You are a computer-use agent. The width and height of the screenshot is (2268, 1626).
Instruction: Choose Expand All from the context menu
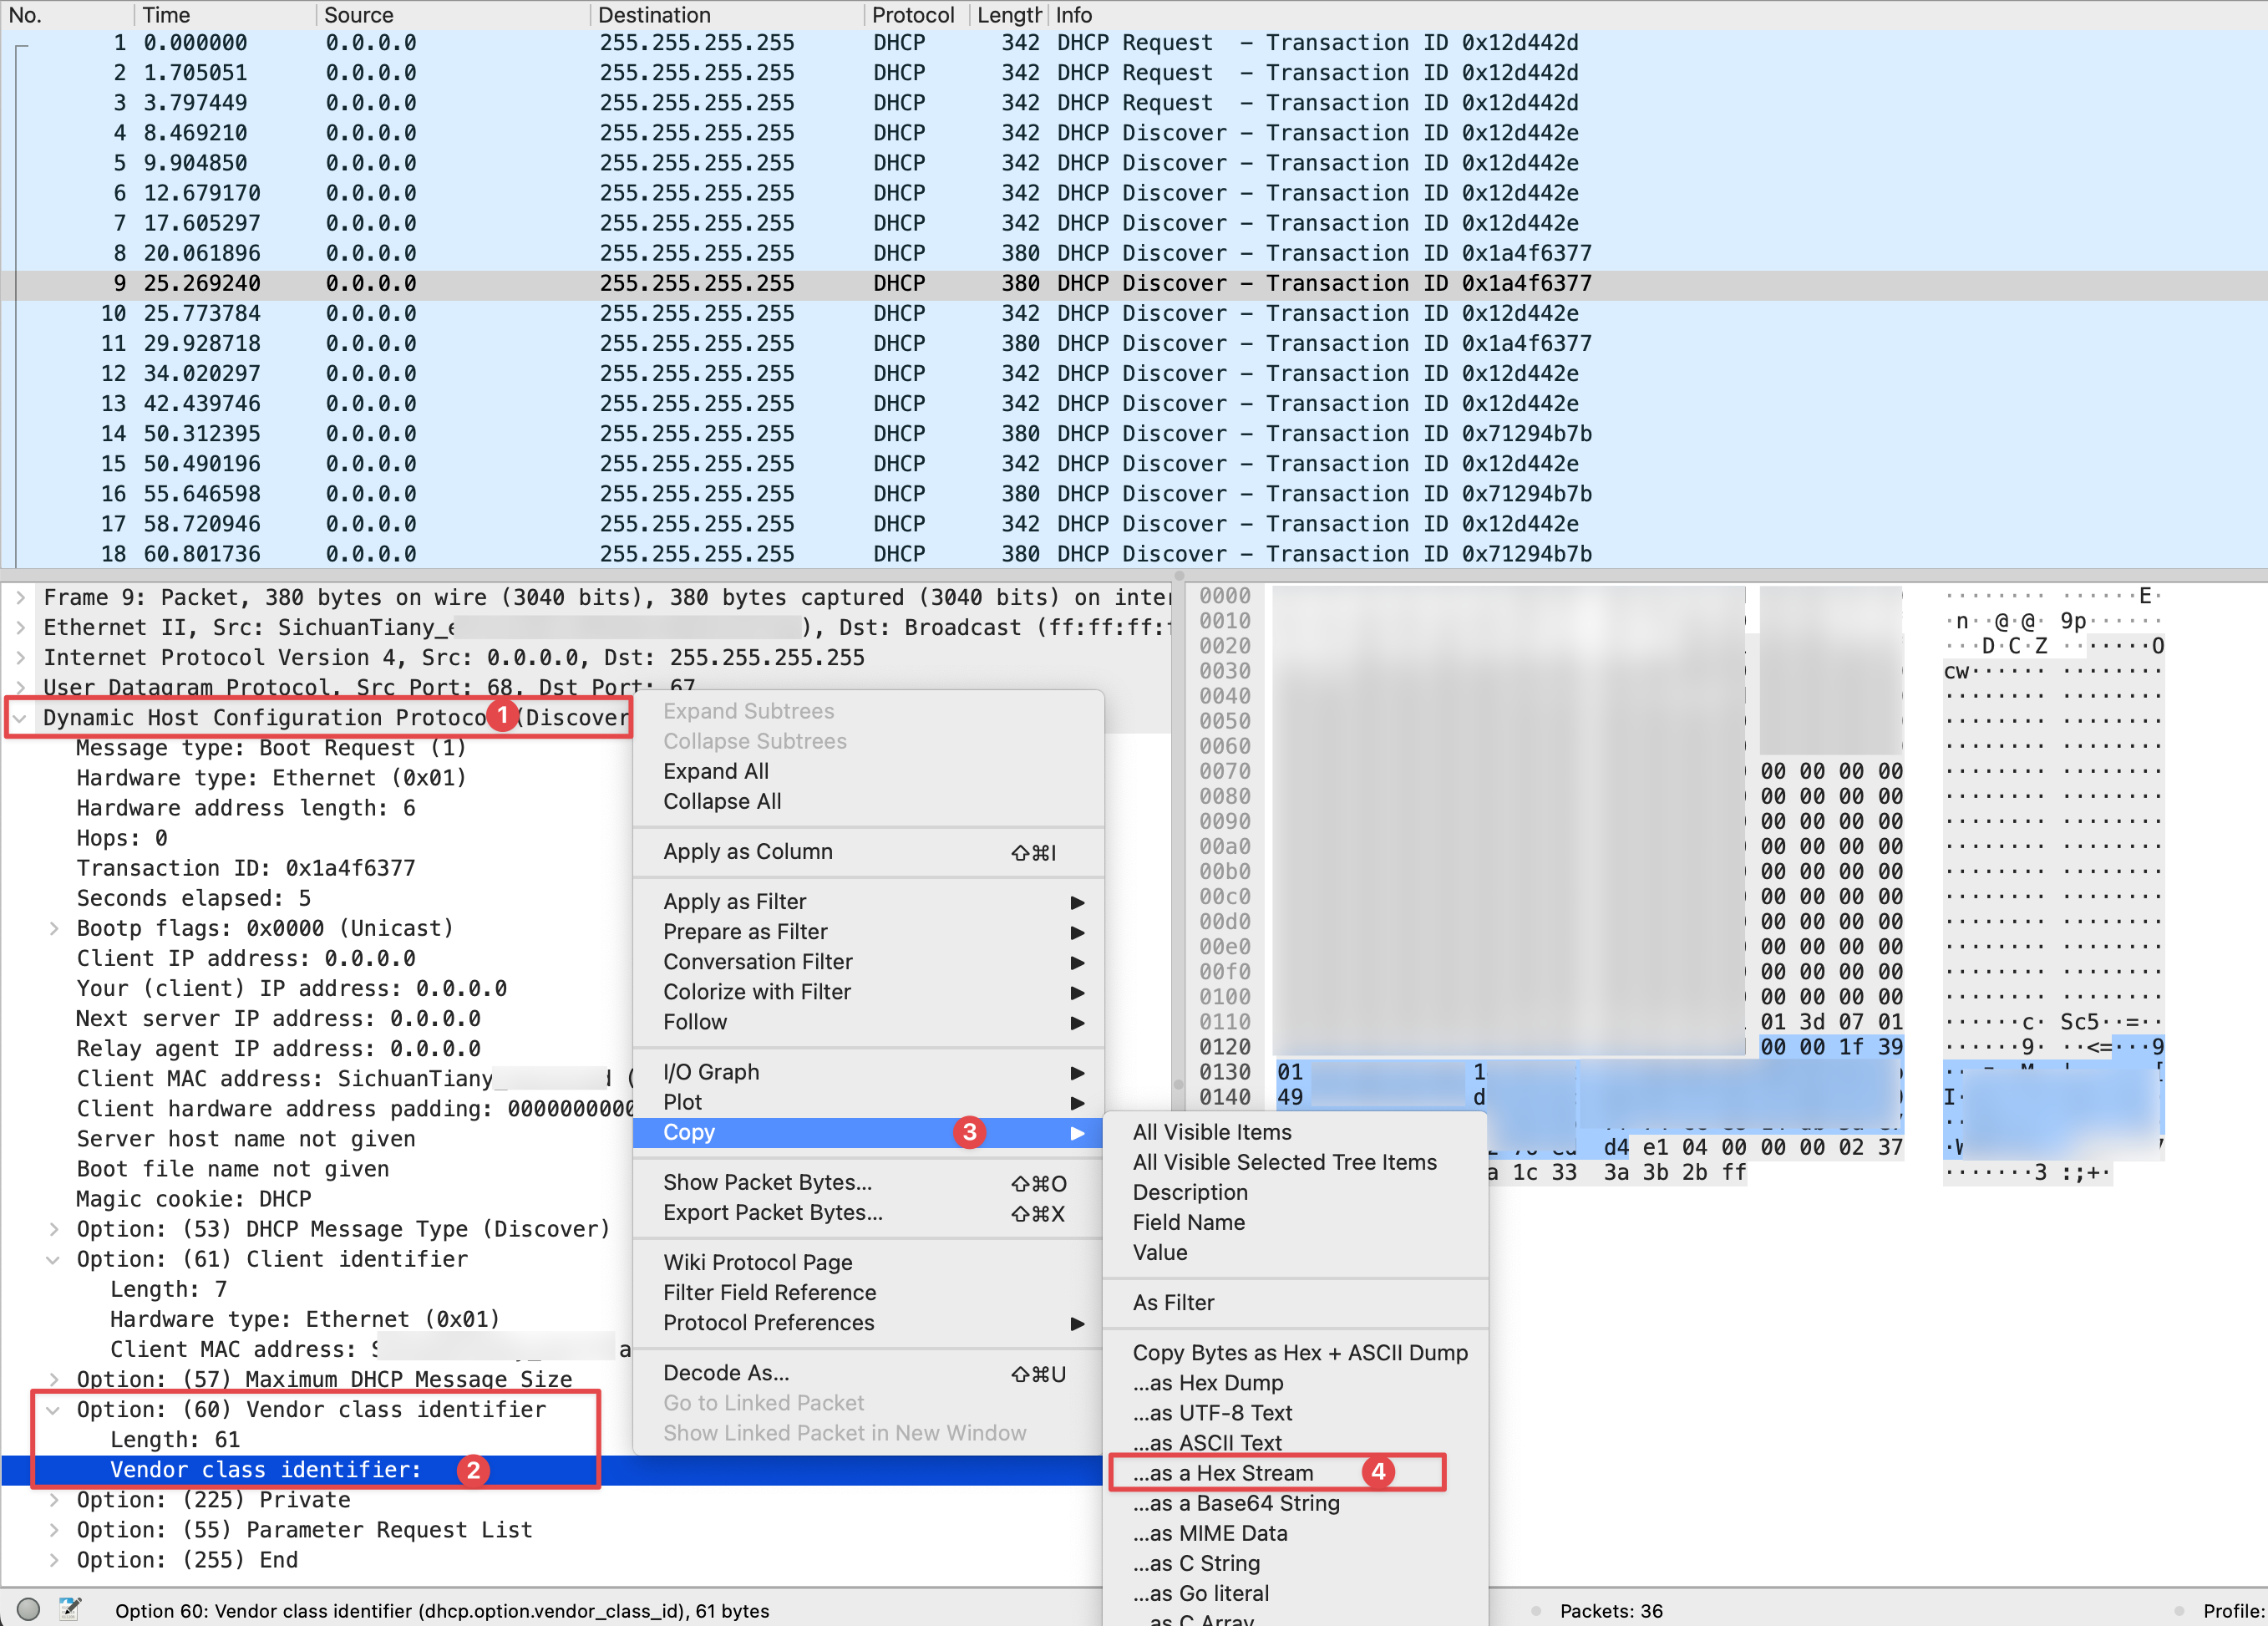[716, 771]
